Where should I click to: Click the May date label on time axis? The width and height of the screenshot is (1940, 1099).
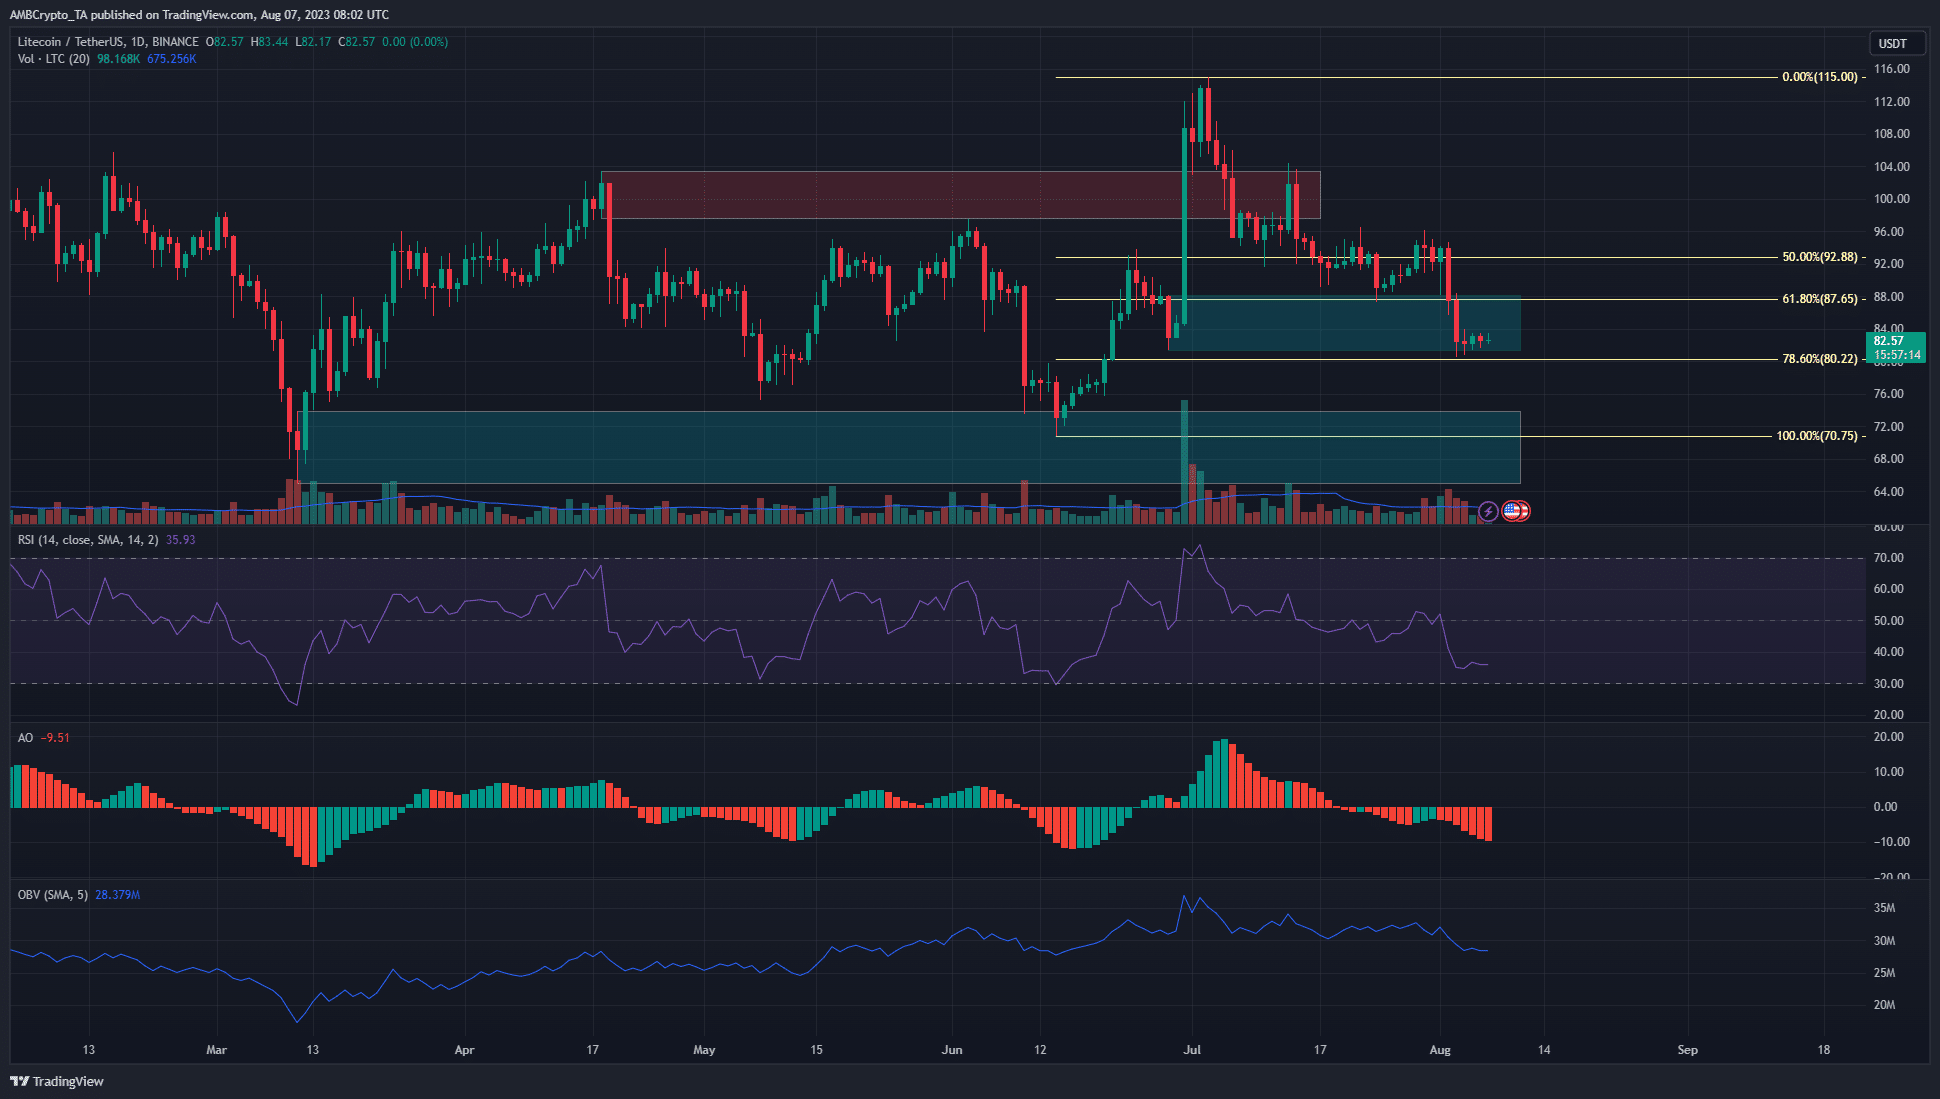(704, 1050)
